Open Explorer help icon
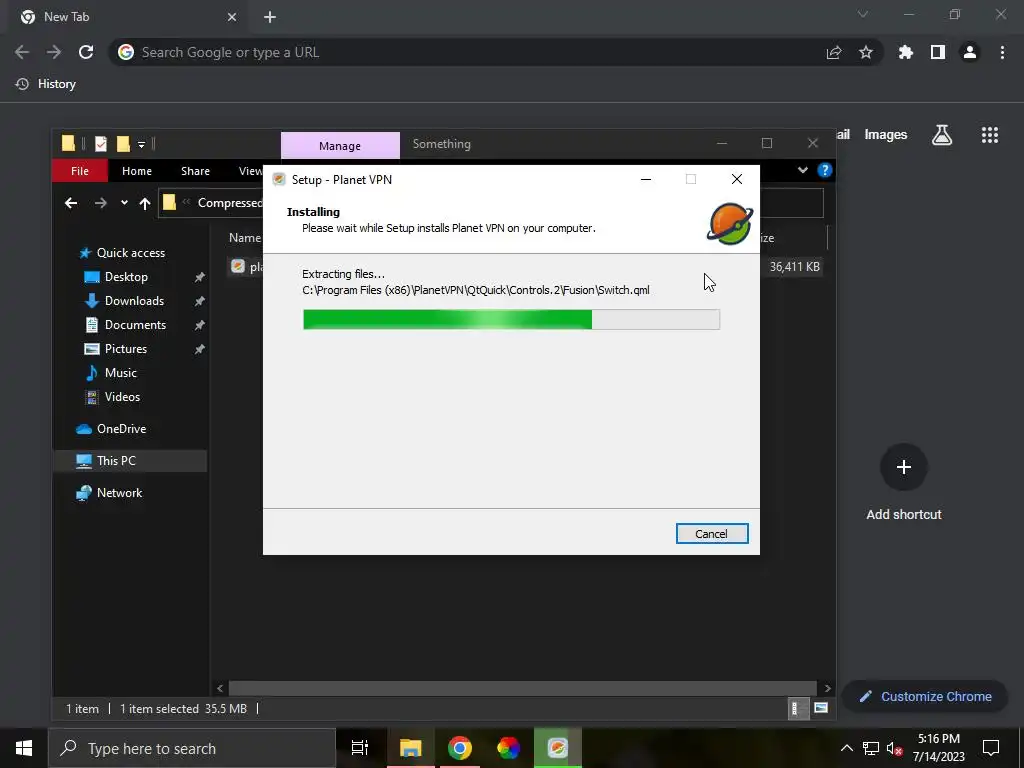 pos(825,170)
